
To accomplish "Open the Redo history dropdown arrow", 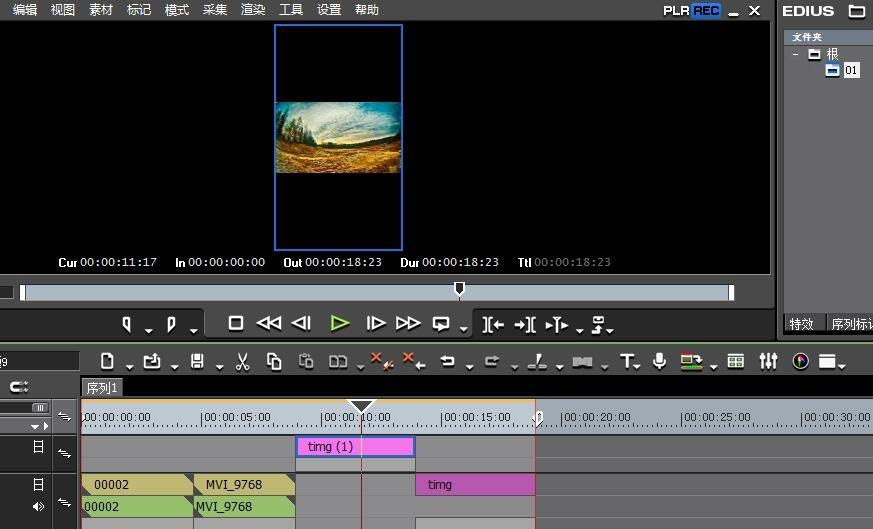I will tap(514, 367).
